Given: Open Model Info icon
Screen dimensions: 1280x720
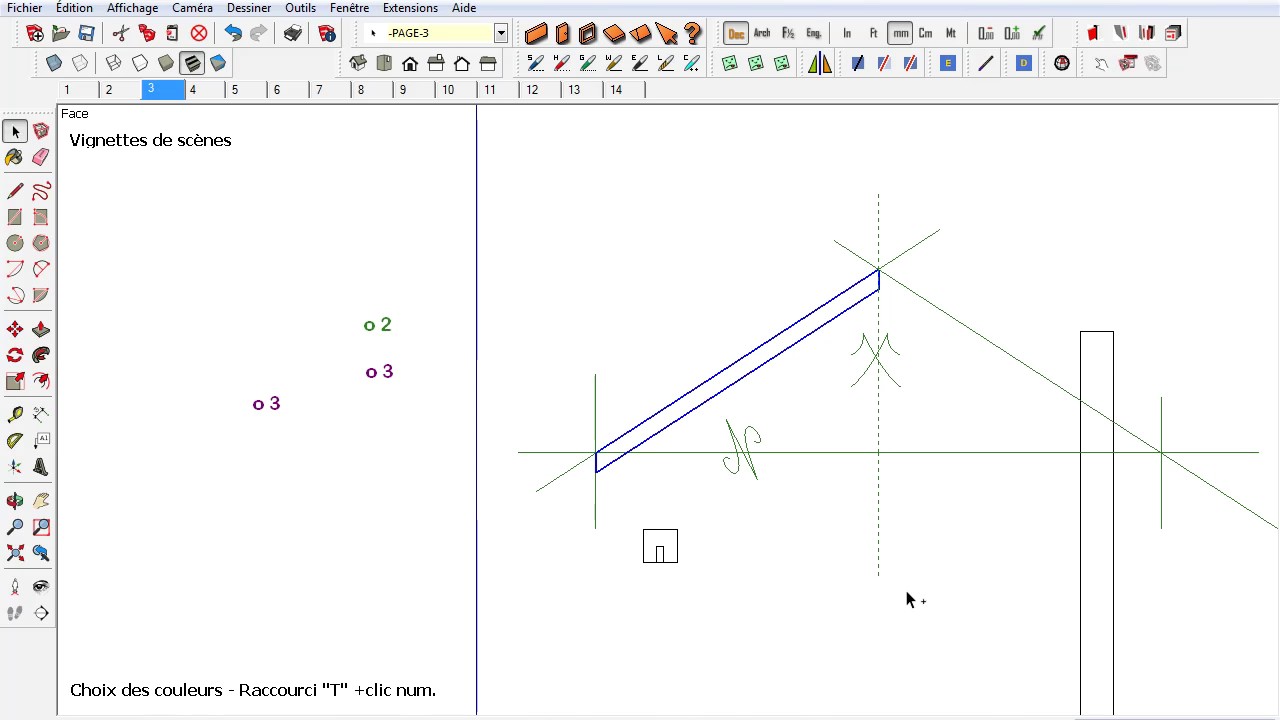Looking at the screenshot, I should pyautogui.click(x=327, y=33).
